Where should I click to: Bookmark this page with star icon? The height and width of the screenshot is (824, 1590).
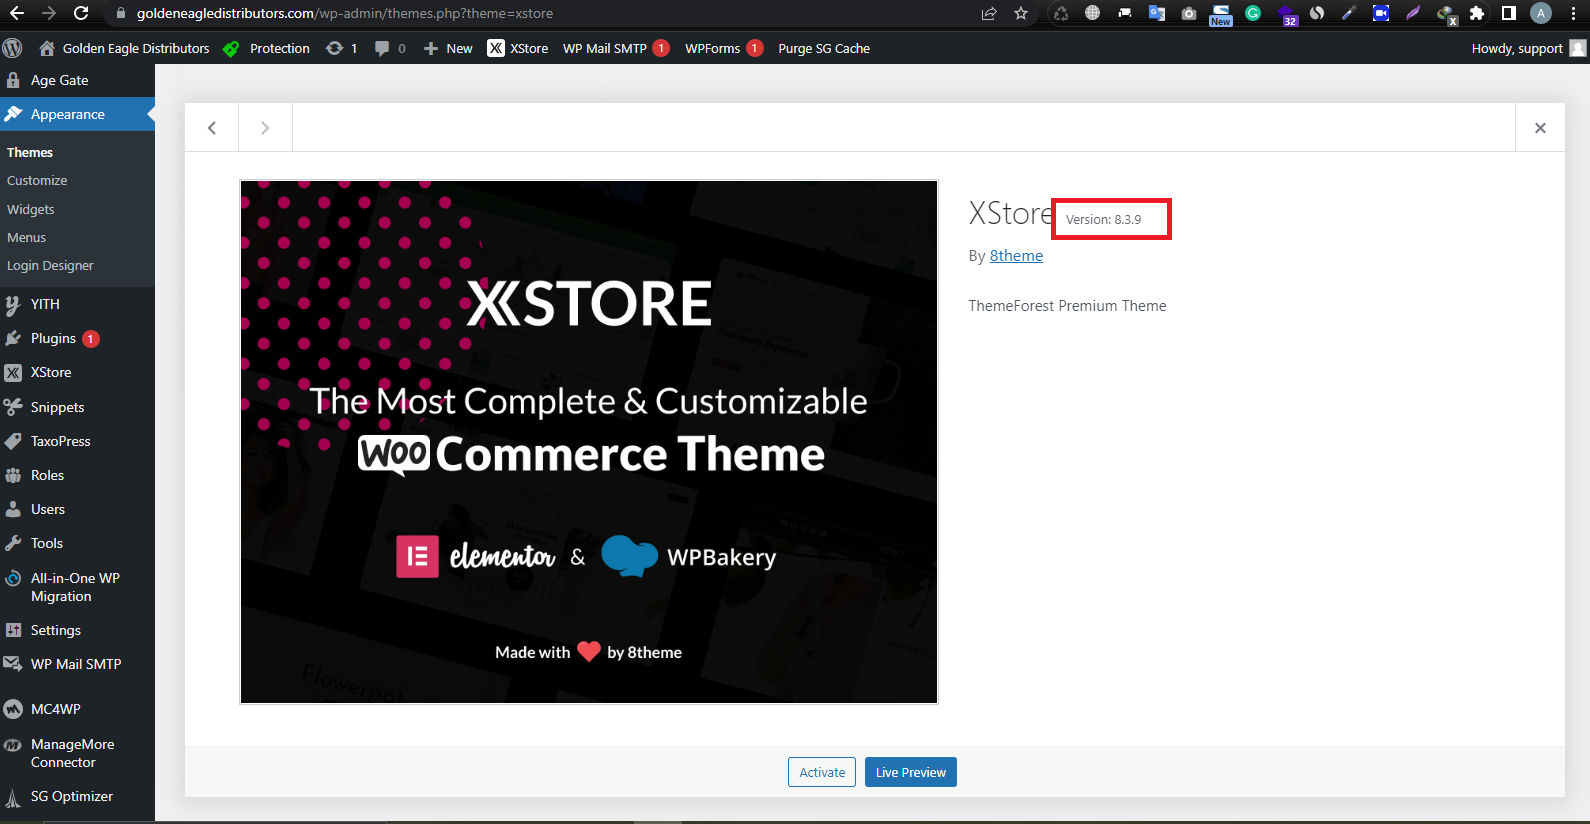click(x=1021, y=13)
